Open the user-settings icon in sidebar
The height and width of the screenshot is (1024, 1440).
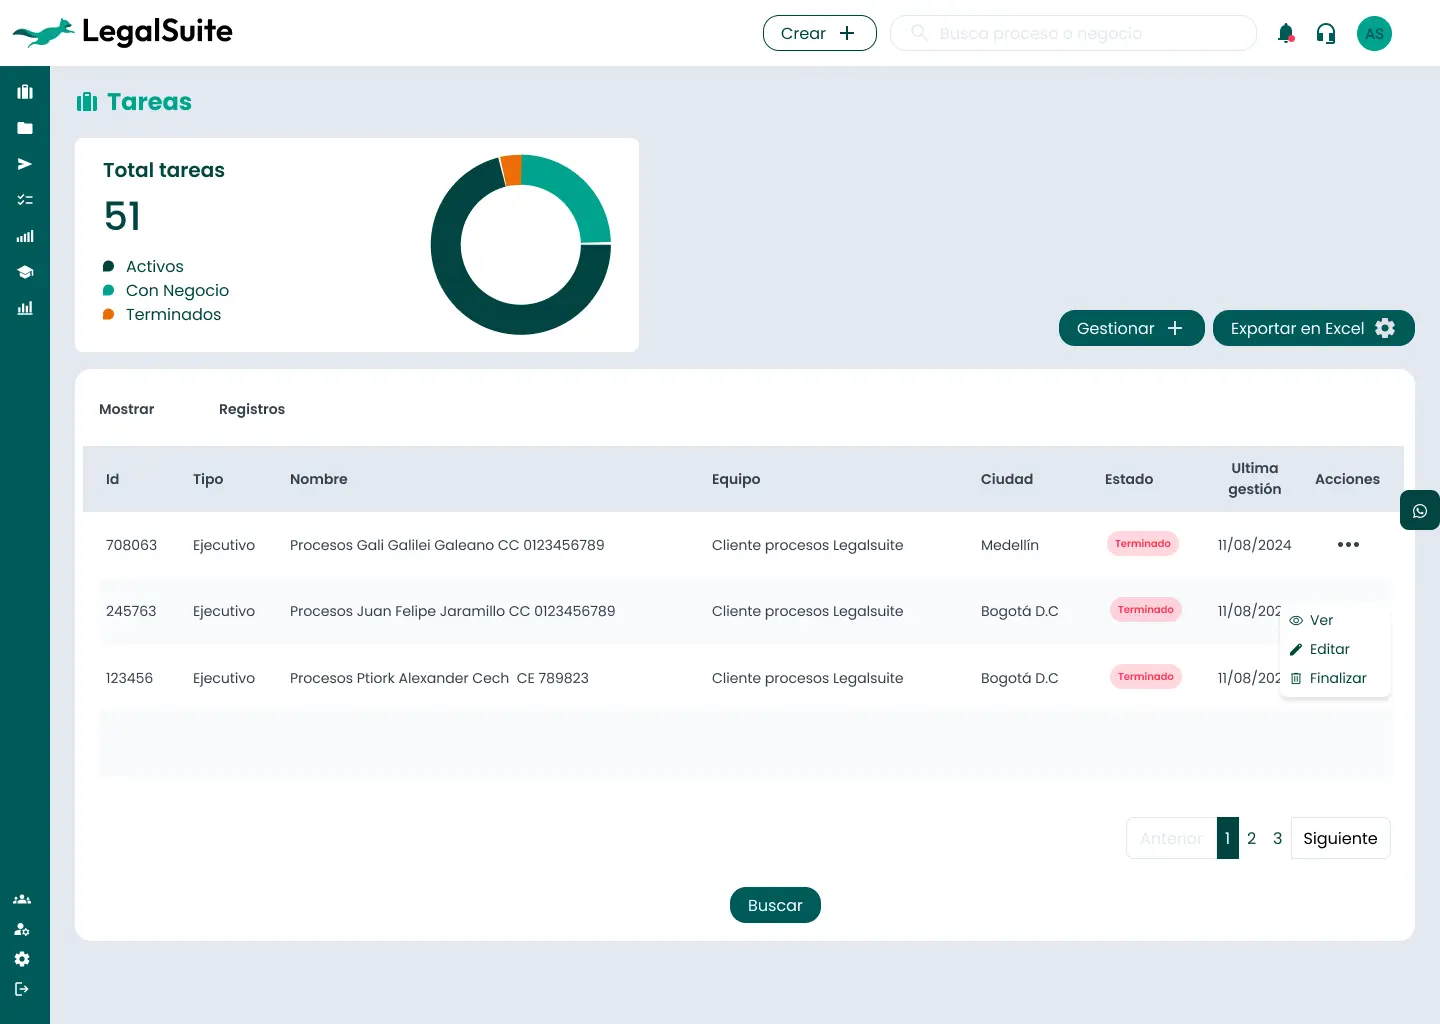22,929
